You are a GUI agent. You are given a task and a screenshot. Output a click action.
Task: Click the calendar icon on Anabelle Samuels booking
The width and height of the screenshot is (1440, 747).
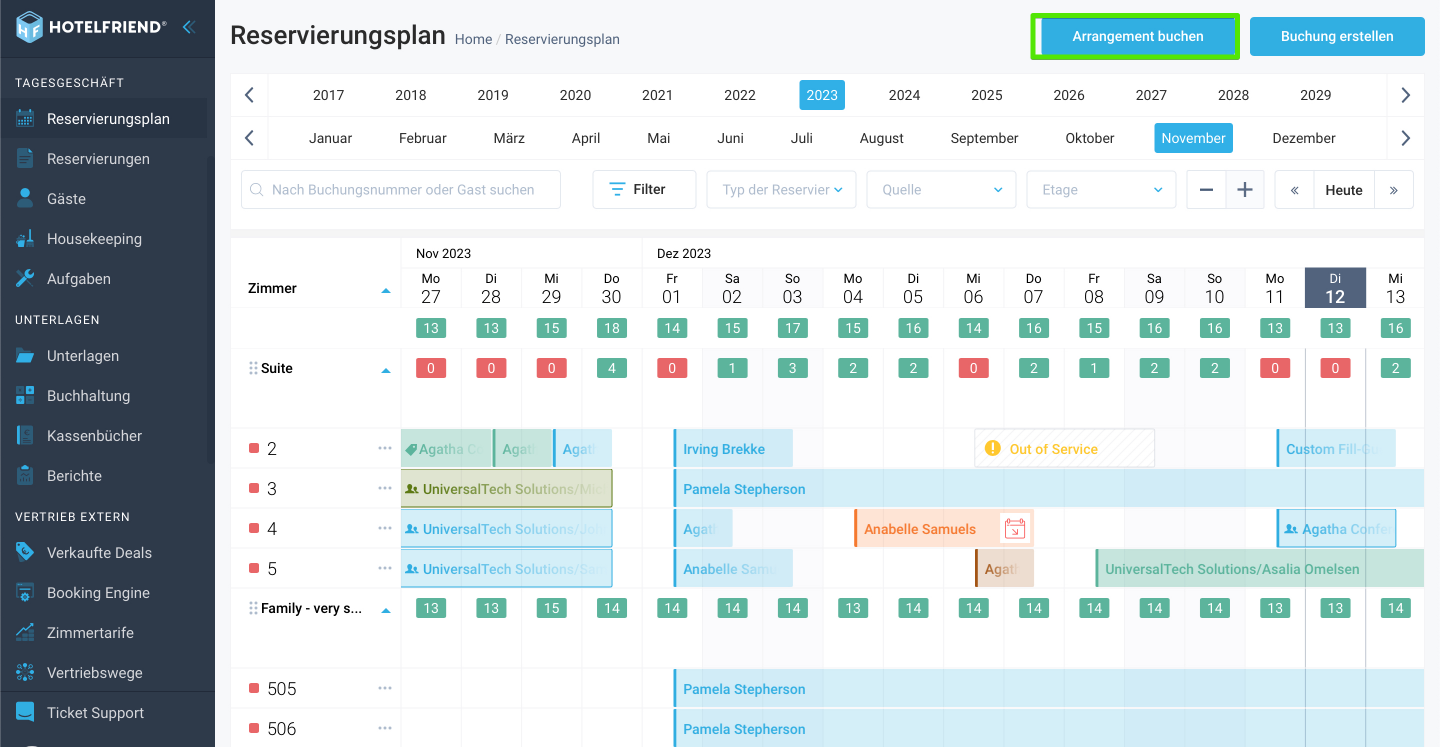(x=1015, y=528)
